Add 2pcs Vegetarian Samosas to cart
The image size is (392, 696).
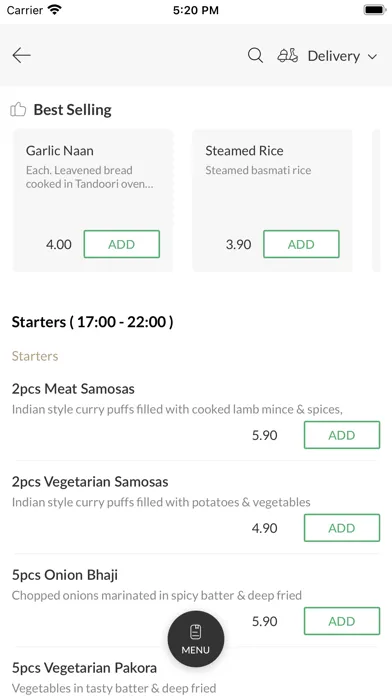click(342, 528)
